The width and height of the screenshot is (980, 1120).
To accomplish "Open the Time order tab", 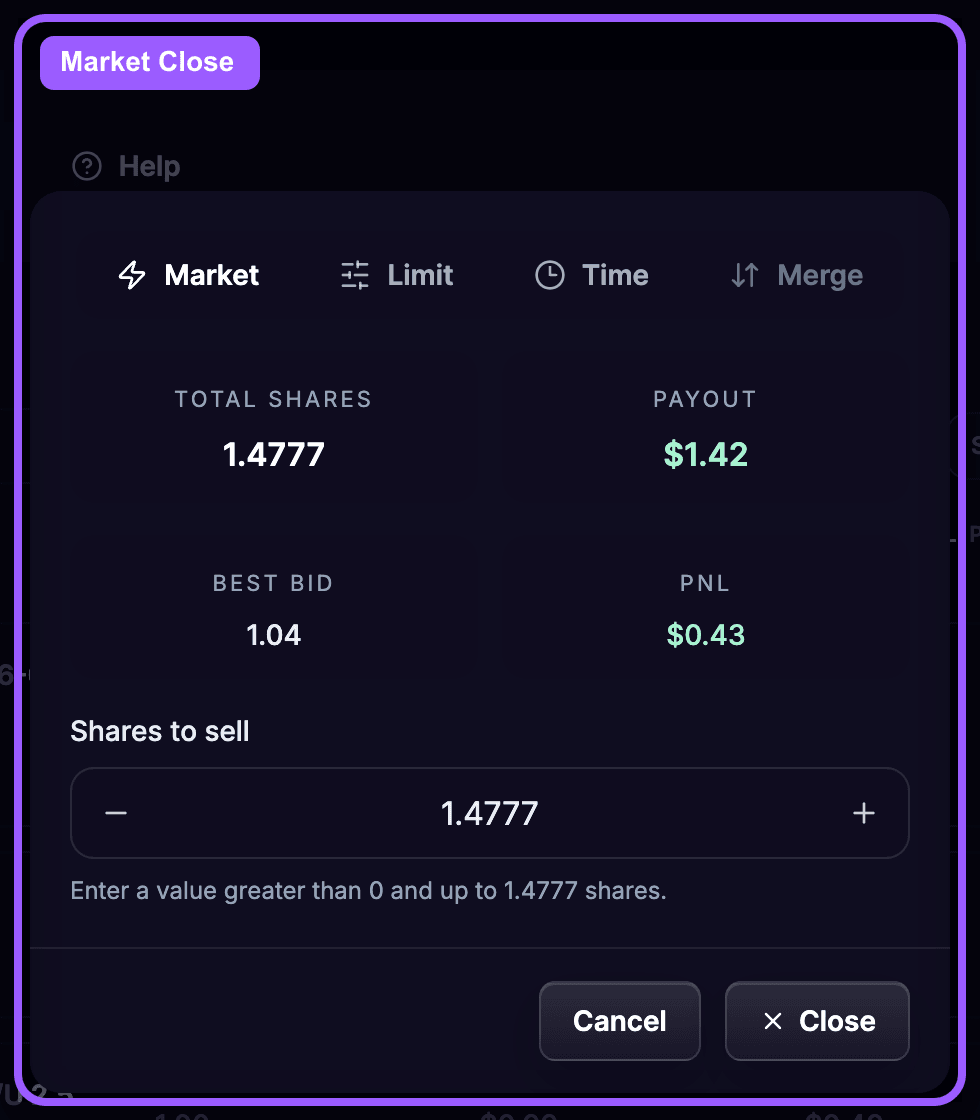I will click(x=615, y=275).
